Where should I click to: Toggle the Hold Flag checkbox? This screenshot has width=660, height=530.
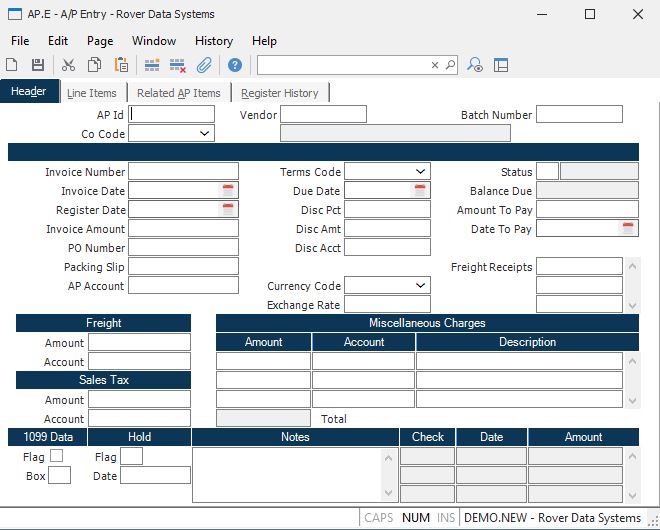pos(131,456)
